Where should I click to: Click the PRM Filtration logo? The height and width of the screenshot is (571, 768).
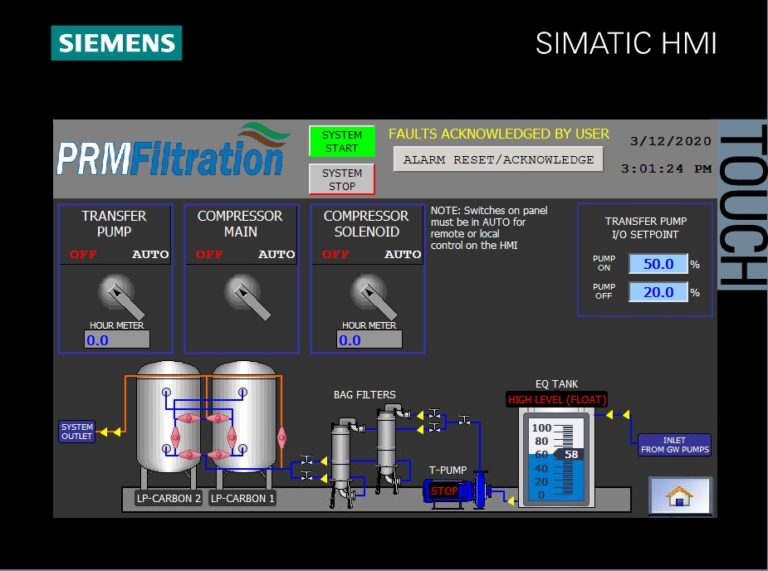point(172,152)
